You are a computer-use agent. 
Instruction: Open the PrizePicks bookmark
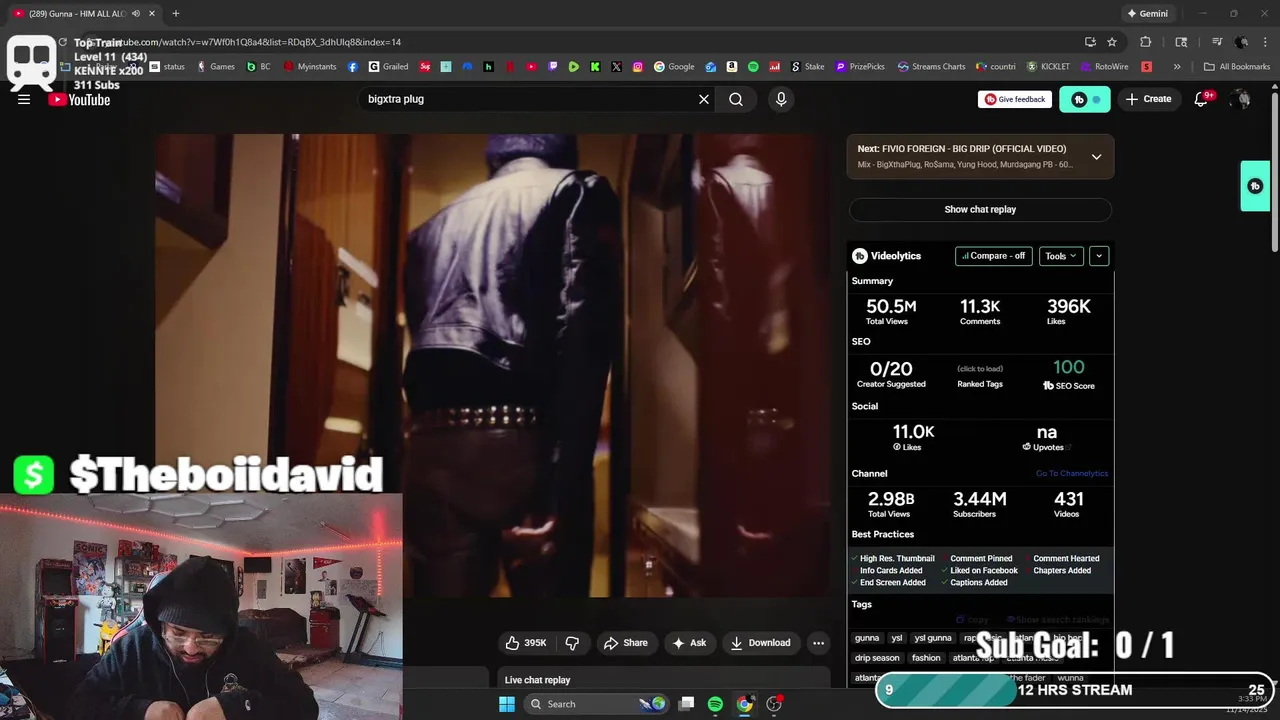point(860,67)
